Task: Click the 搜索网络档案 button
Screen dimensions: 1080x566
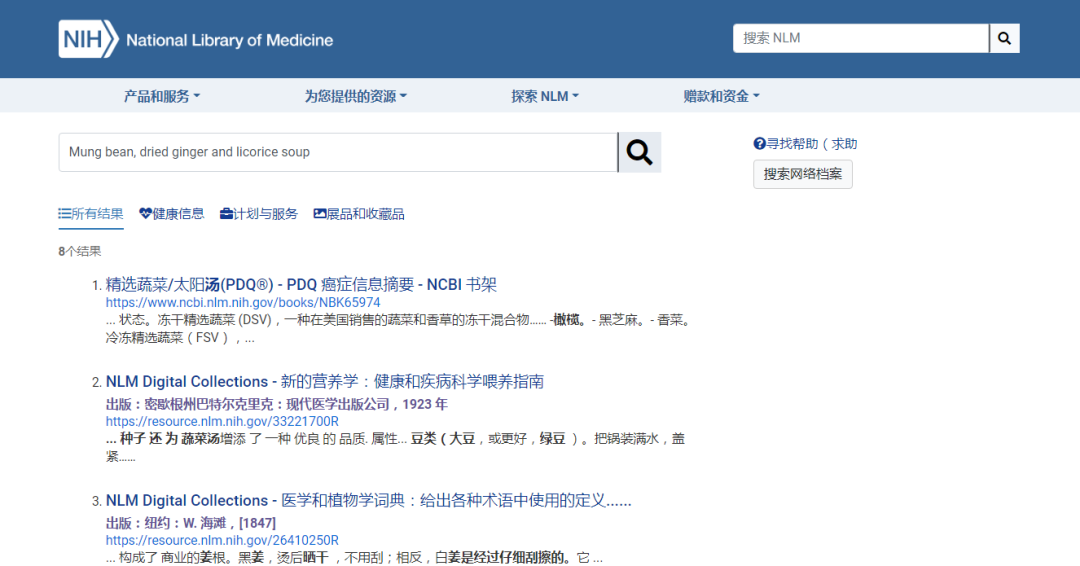Action: point(802,174)
